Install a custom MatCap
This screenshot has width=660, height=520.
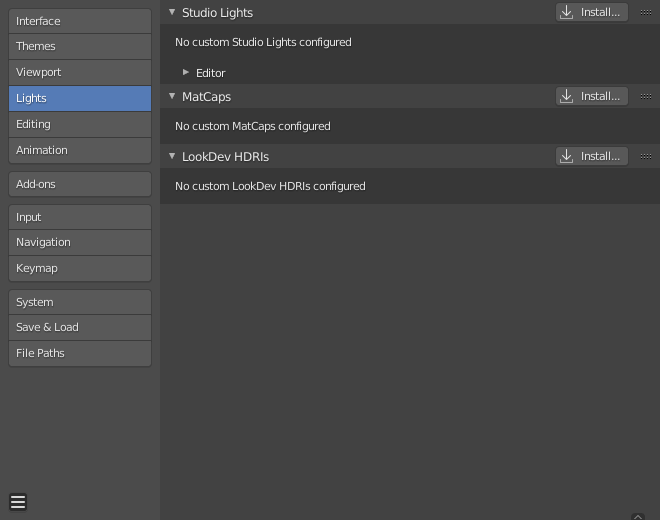click(592, 96)
